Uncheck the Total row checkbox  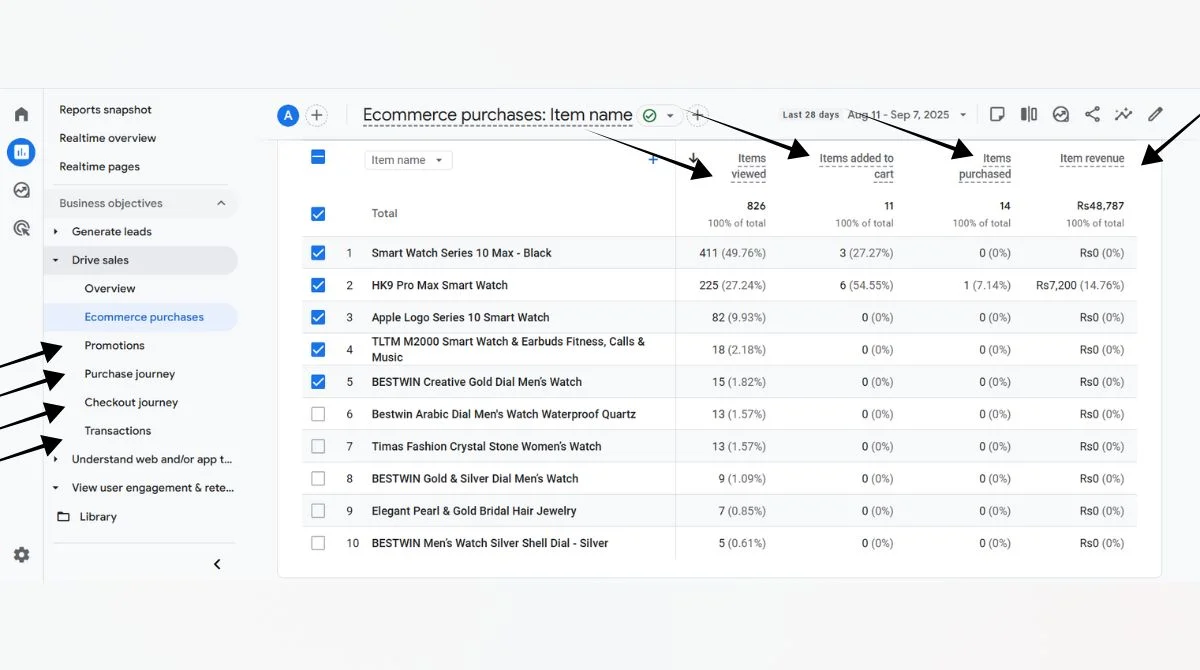click(318, 213)
